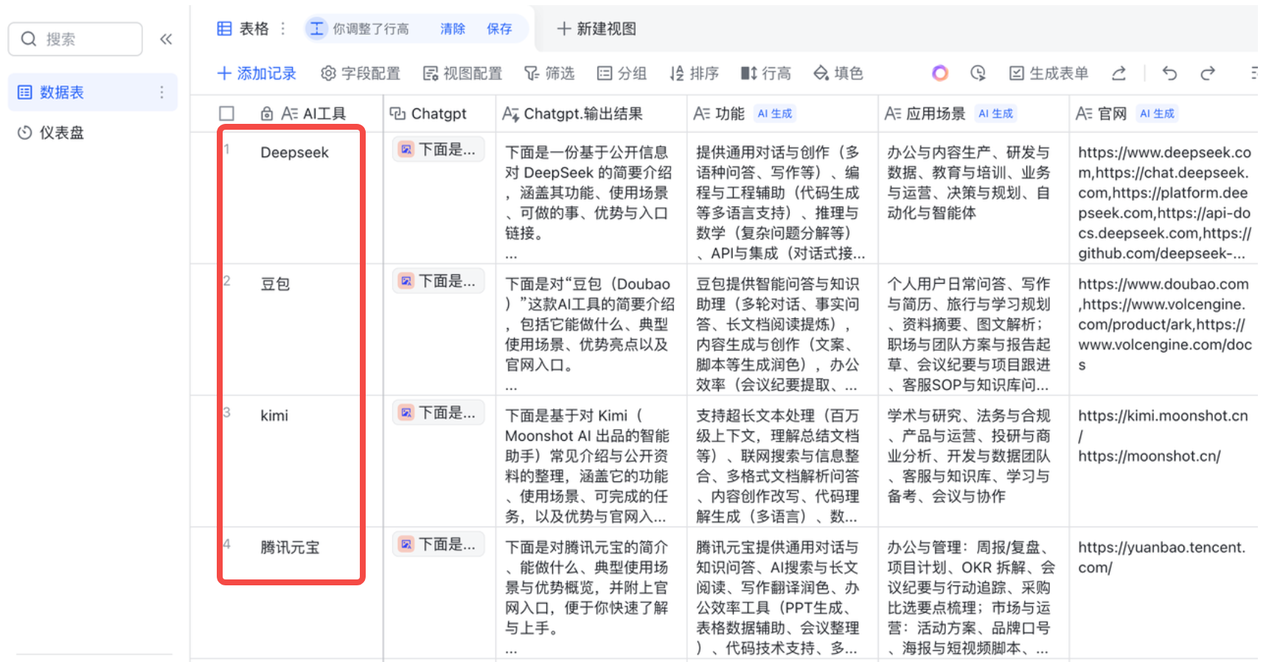Tick the select-all header checkbox
This screenshot has height=662, width=1280.
227,114
